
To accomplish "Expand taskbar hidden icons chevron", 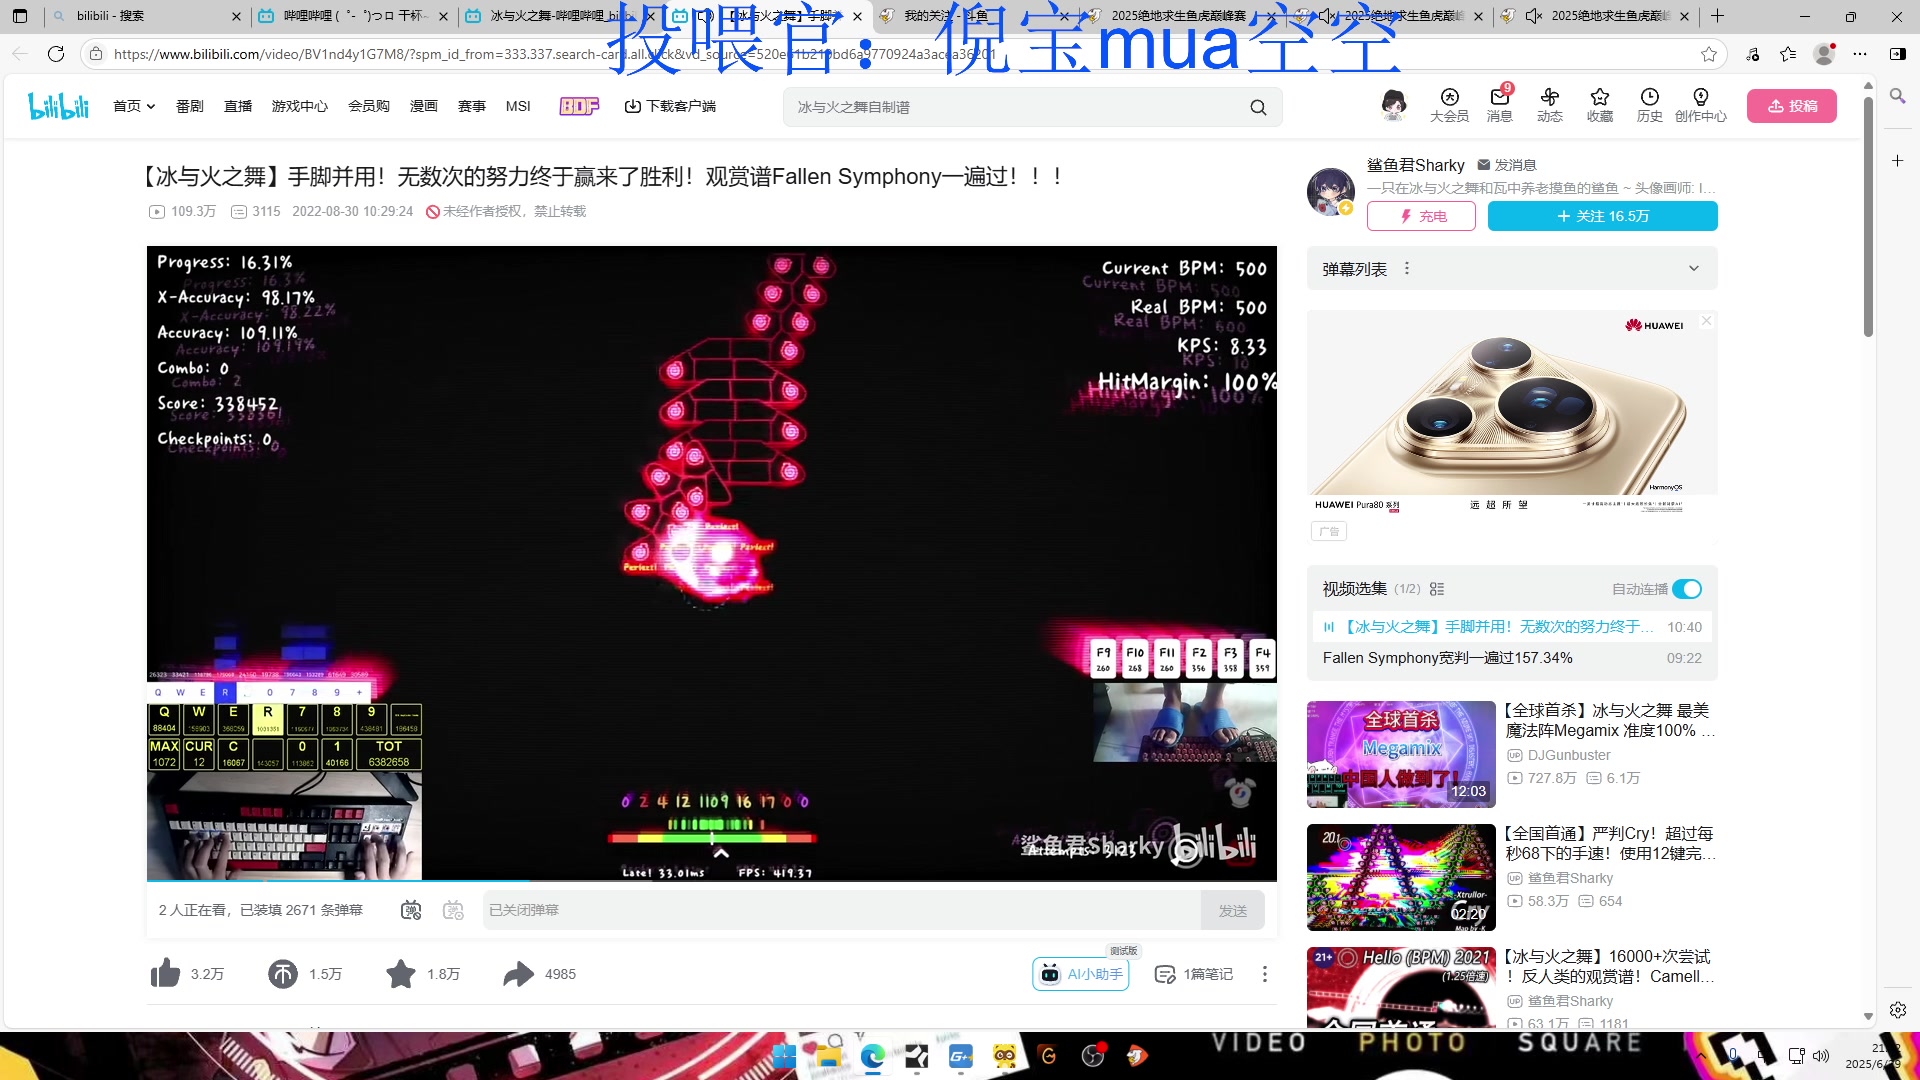I will [x=1701, y=1056].
